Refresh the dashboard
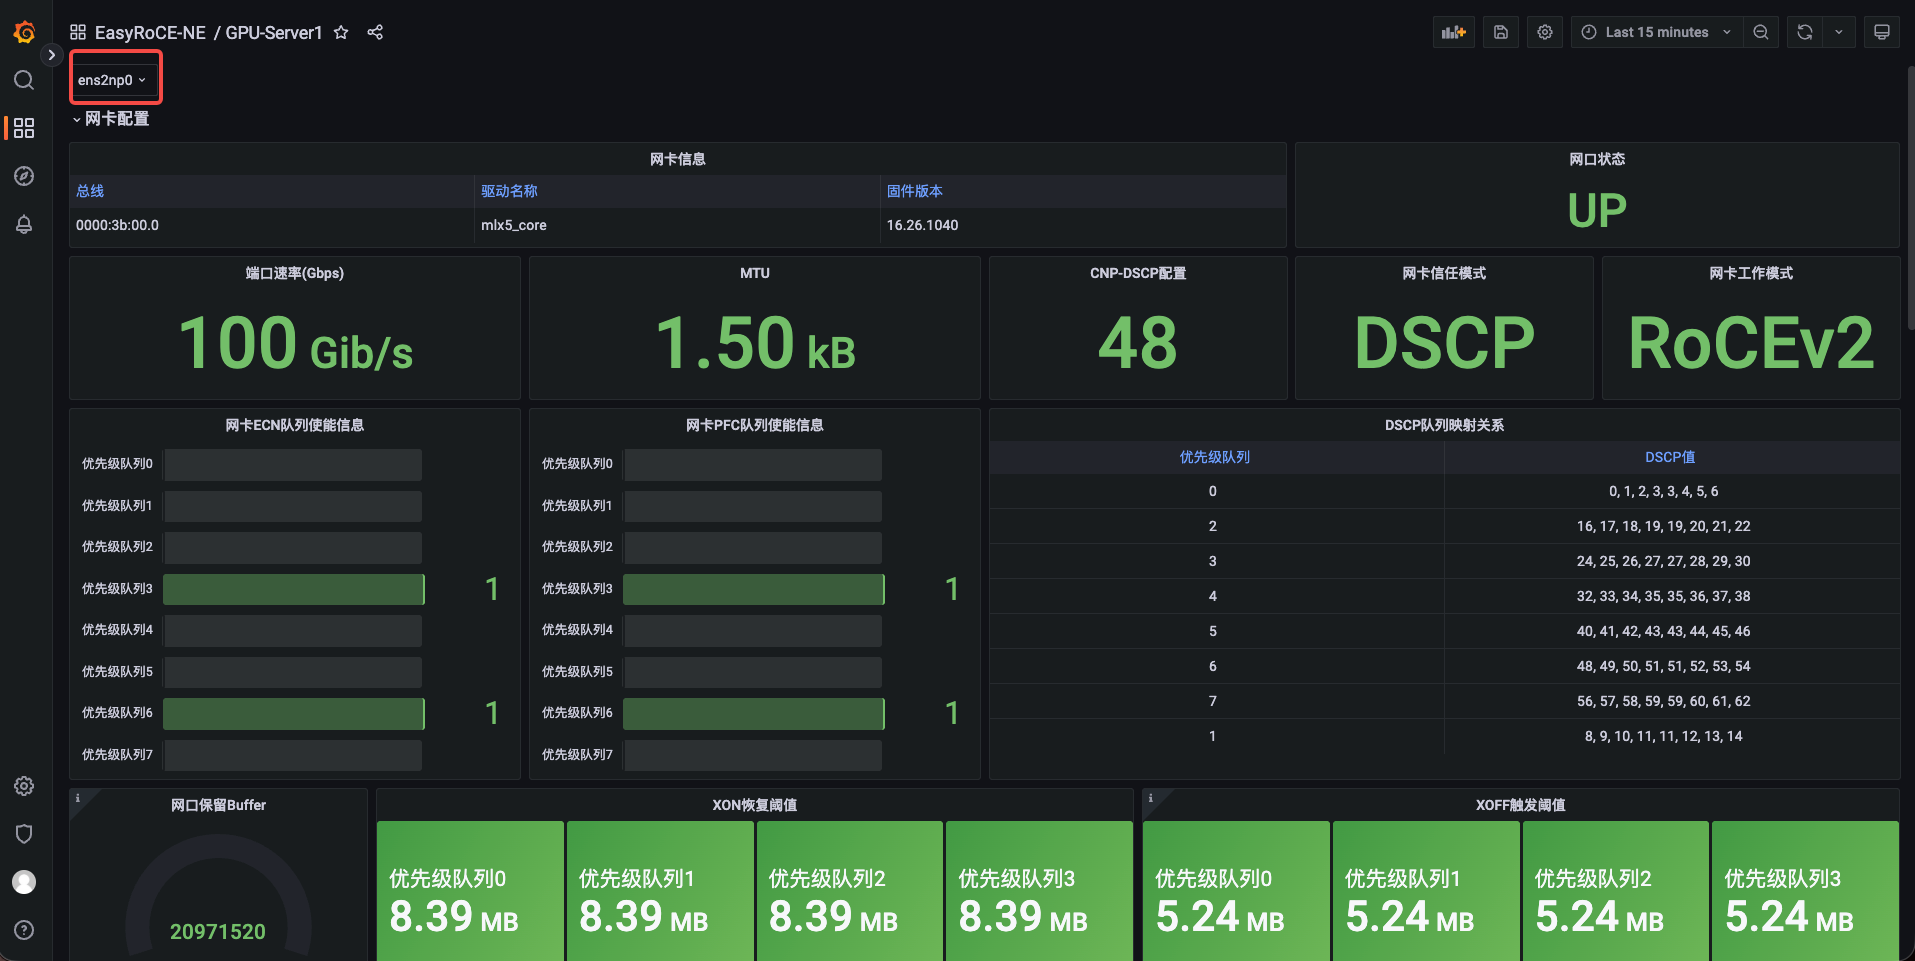Screen dimensions: 1915x961 pyautogui.click(x=1805, y=32)
